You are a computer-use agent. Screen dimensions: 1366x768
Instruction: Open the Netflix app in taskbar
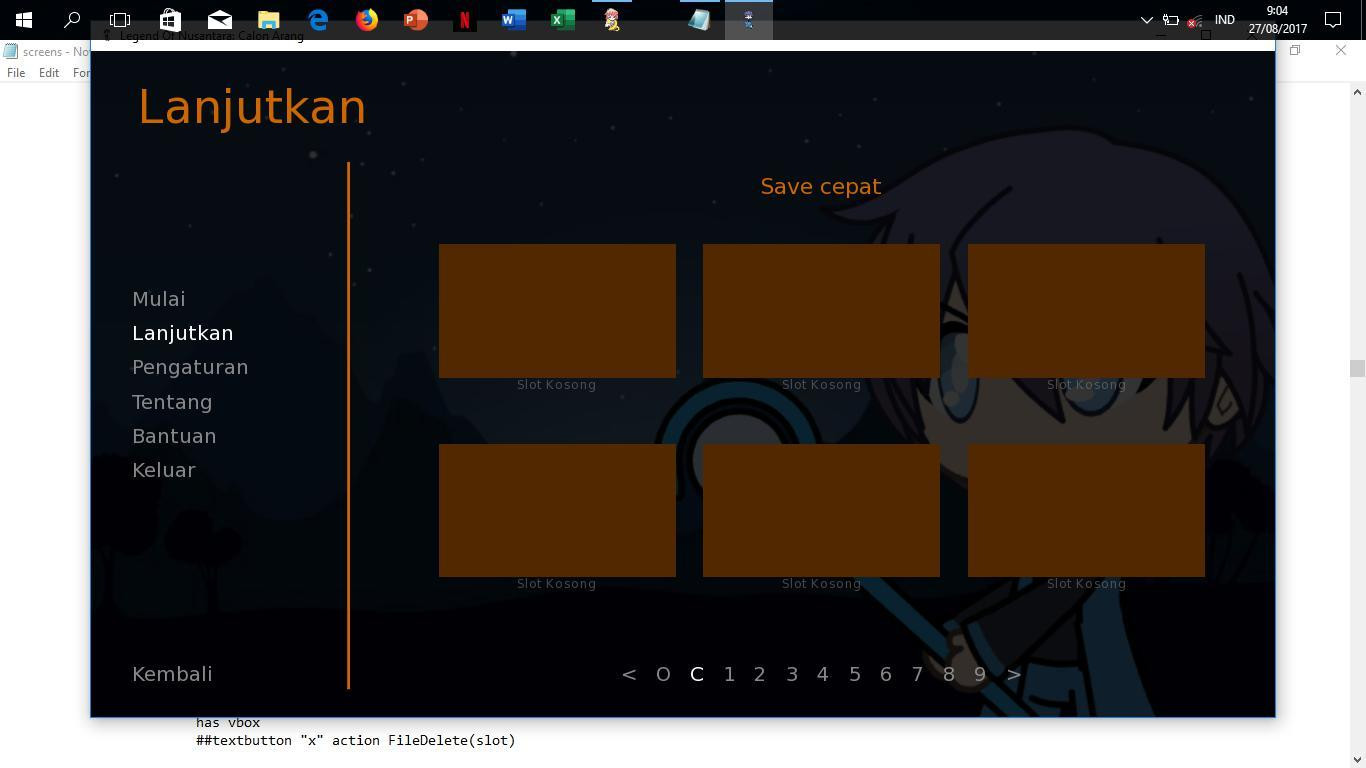tap(465, 19)
